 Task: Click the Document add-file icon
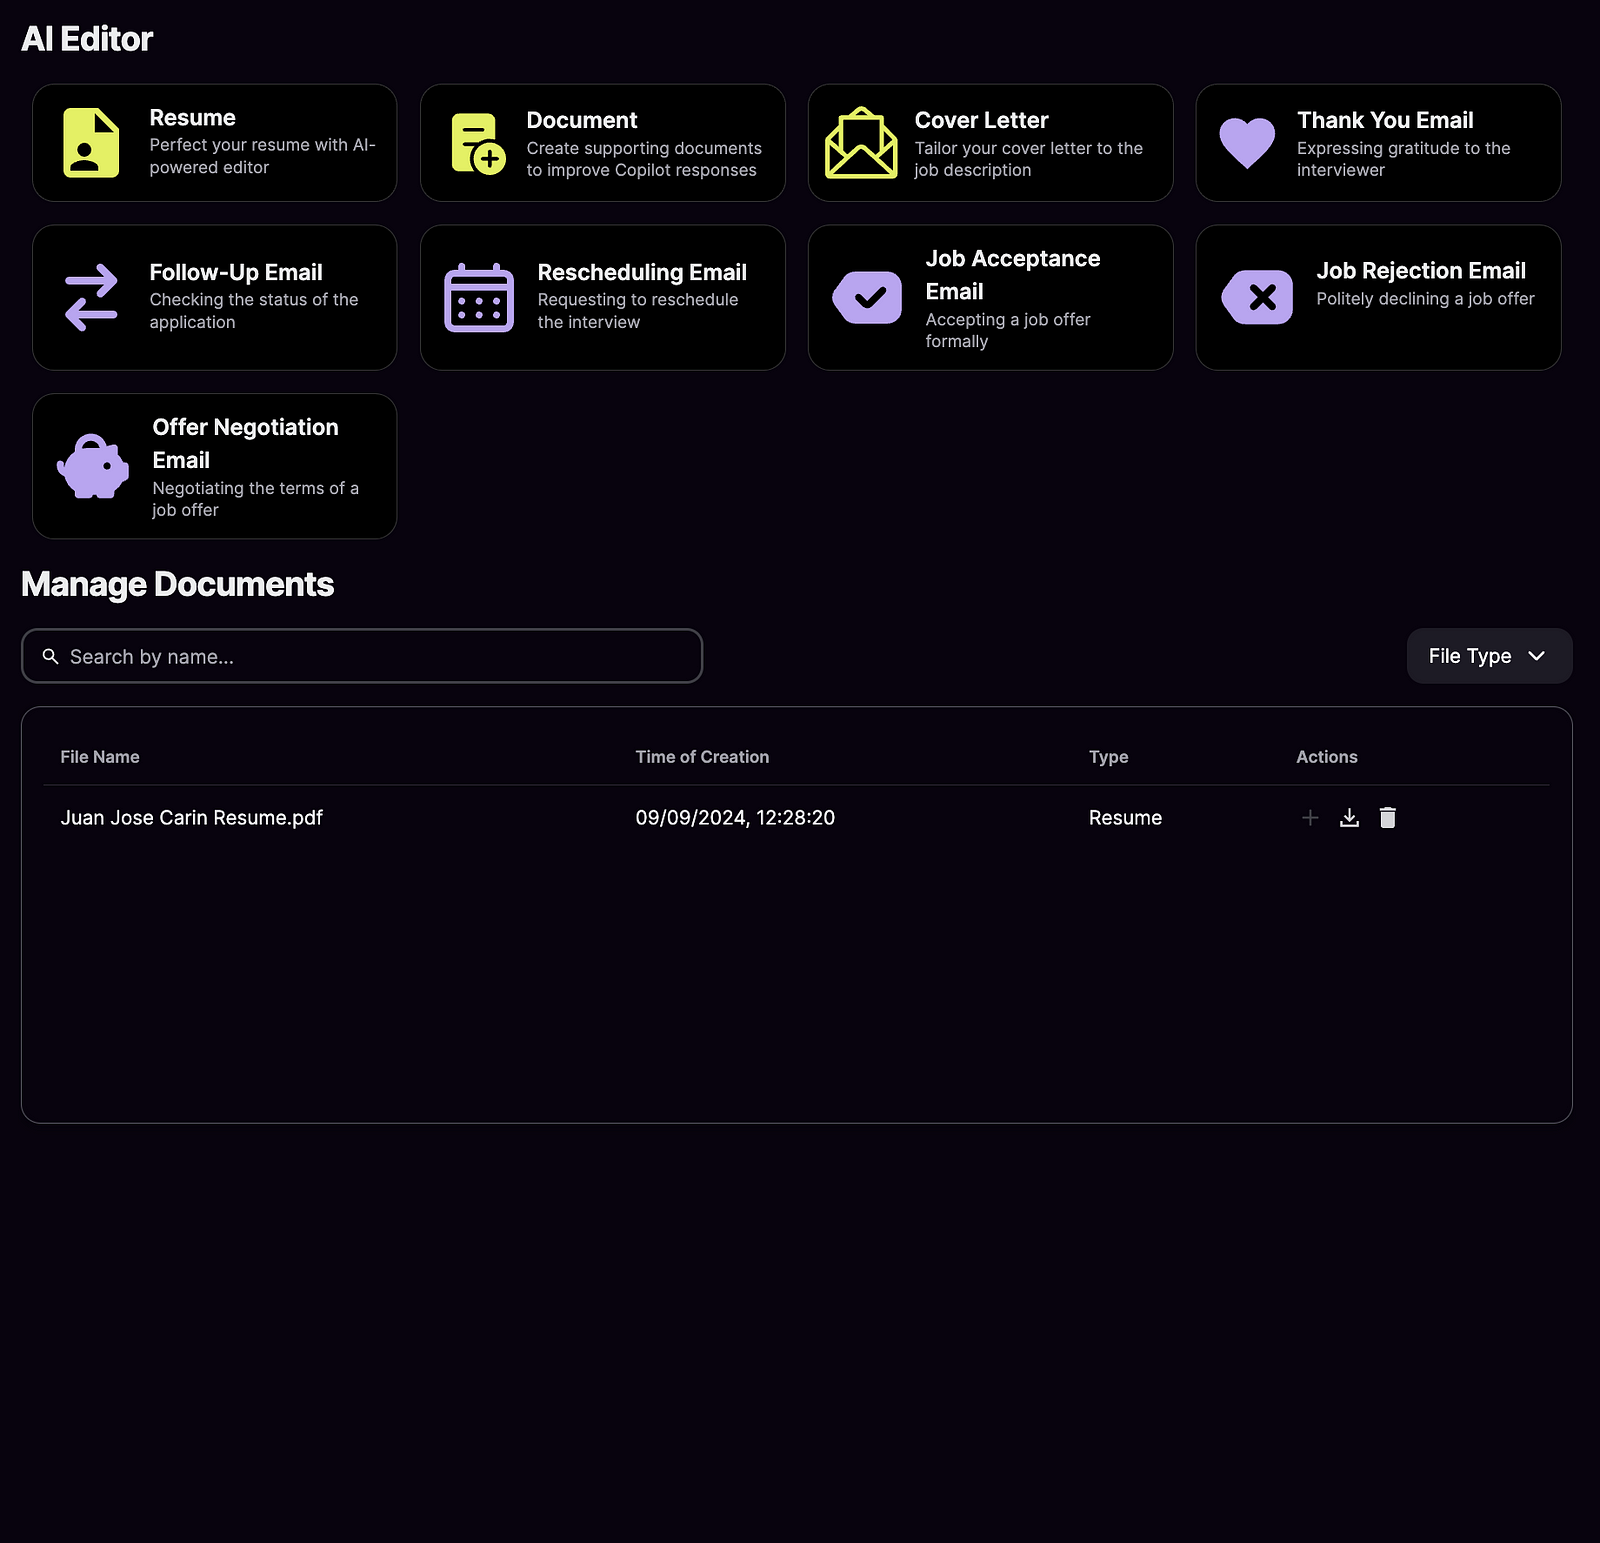pyautogui.click(x=478, y=143)
